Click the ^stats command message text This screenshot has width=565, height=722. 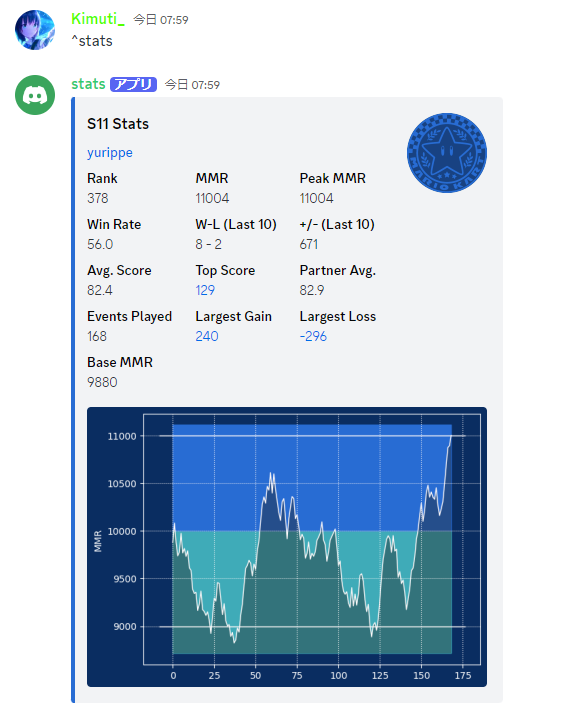[92, 41]
